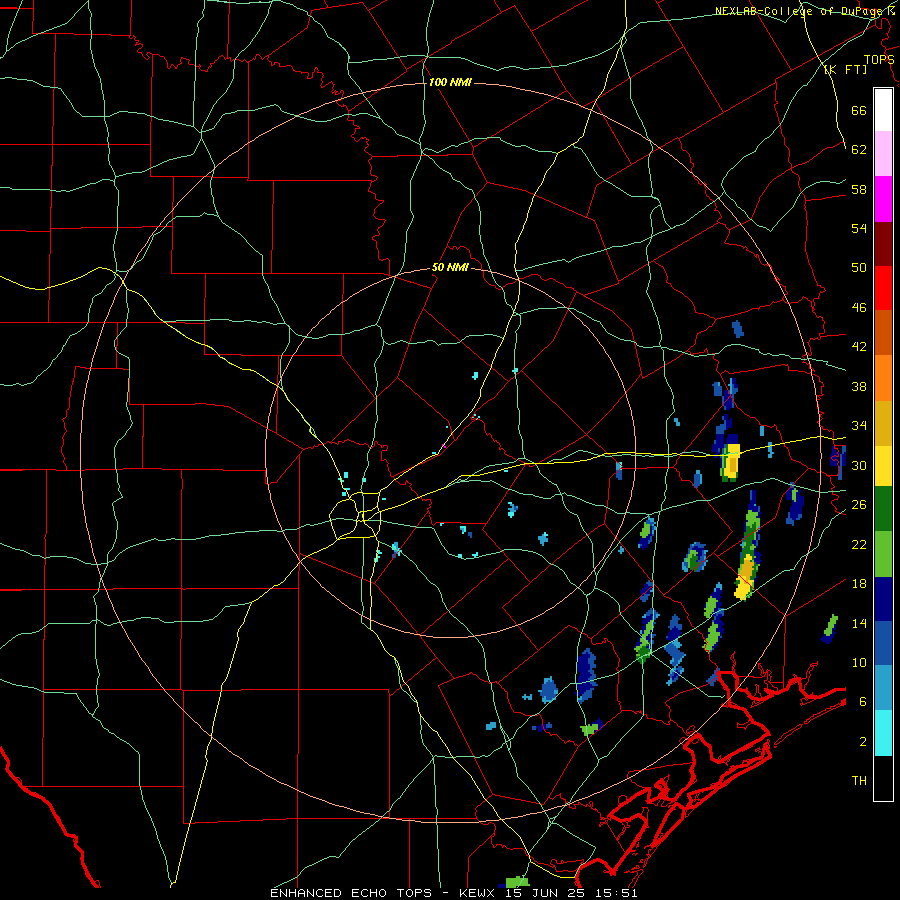Screen dimensions: 900x900
Task: Pick the magenta legend color block
Action: tap(883, 199)
